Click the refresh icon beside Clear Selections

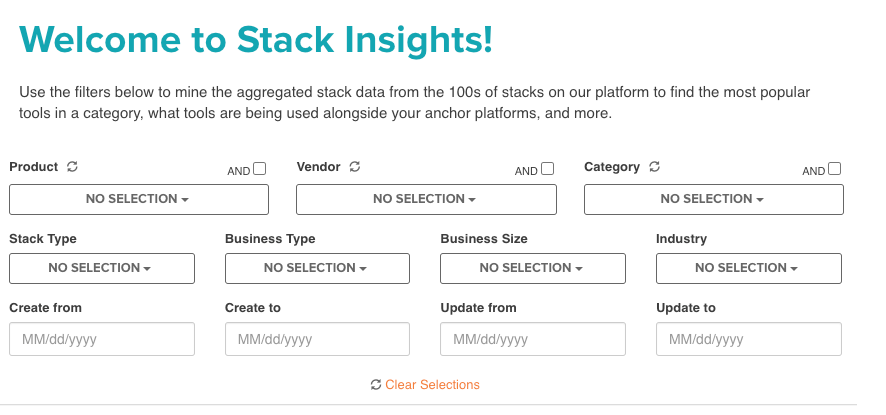376,384
